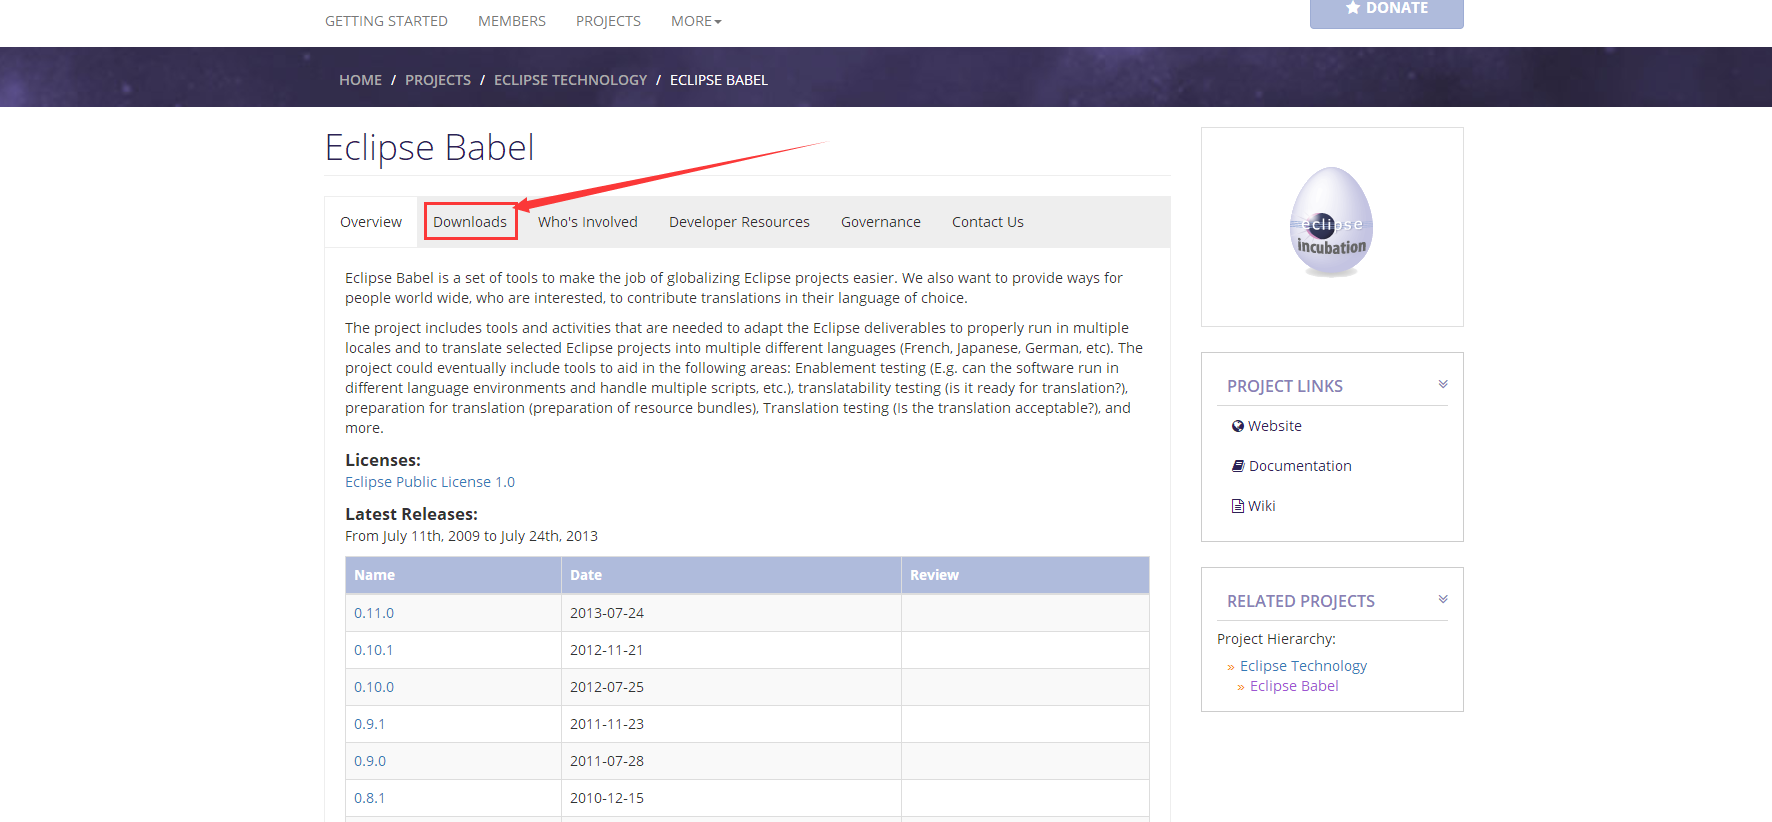Screen dimensions: 1772x822
Task: Click the Review column header
Action: pyautogui.click(x=1025, y=575)
